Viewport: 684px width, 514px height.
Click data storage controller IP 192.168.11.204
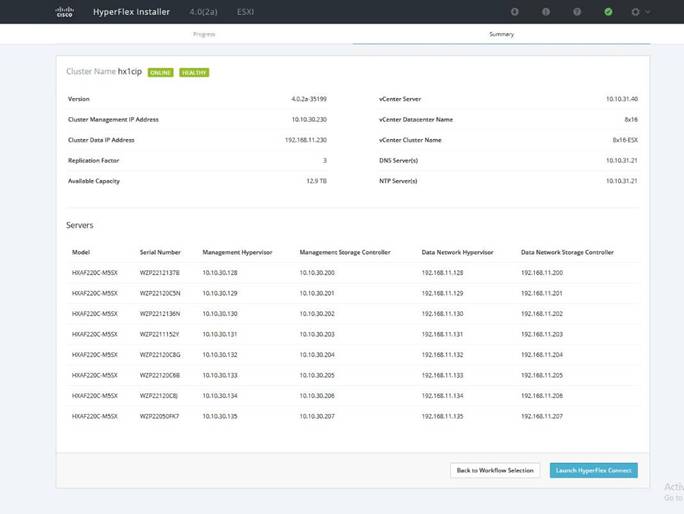click(x=542, y=355)
